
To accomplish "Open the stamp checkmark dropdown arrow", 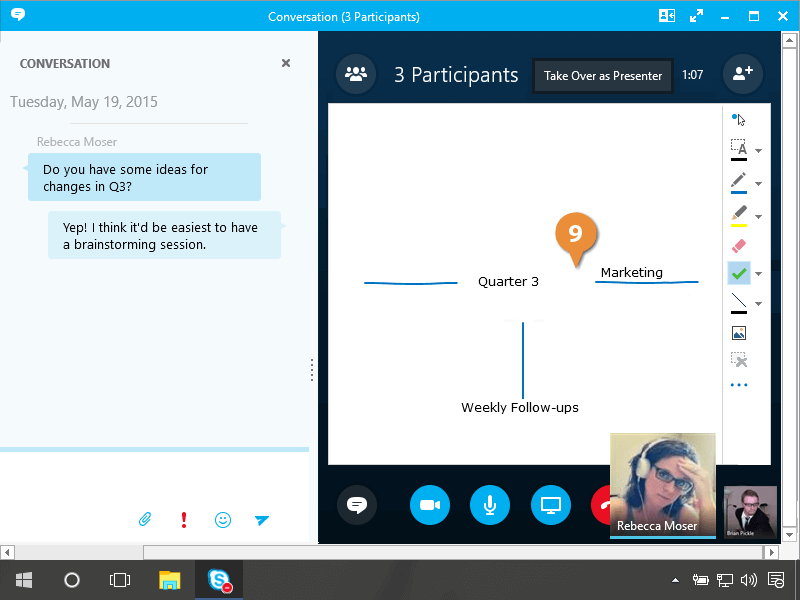I will [x=759, y=274].
